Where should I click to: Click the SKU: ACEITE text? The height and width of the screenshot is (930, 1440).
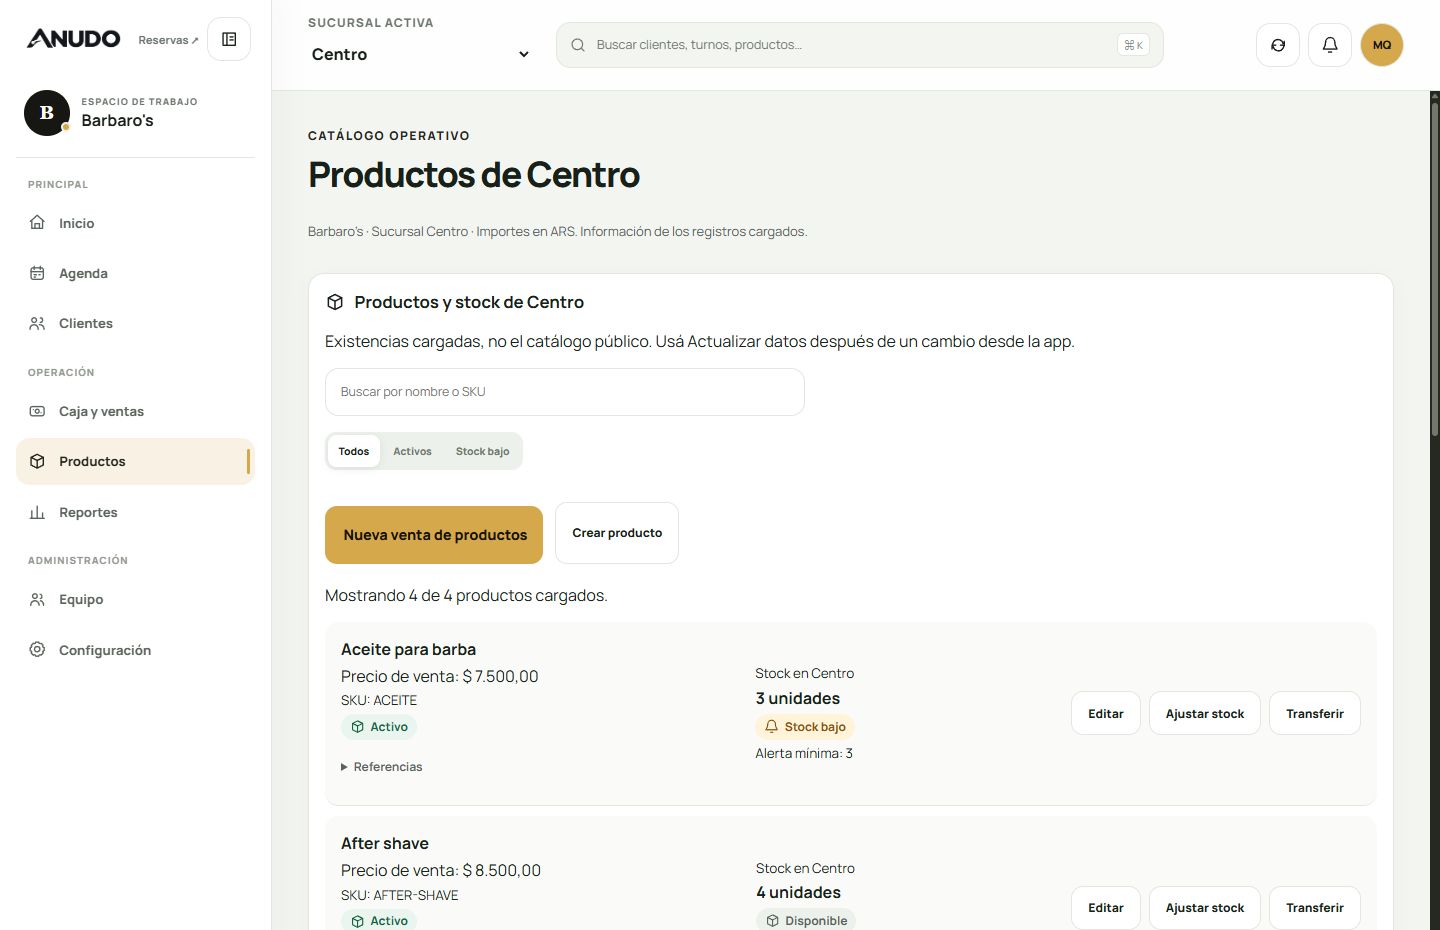click(379, 700)
